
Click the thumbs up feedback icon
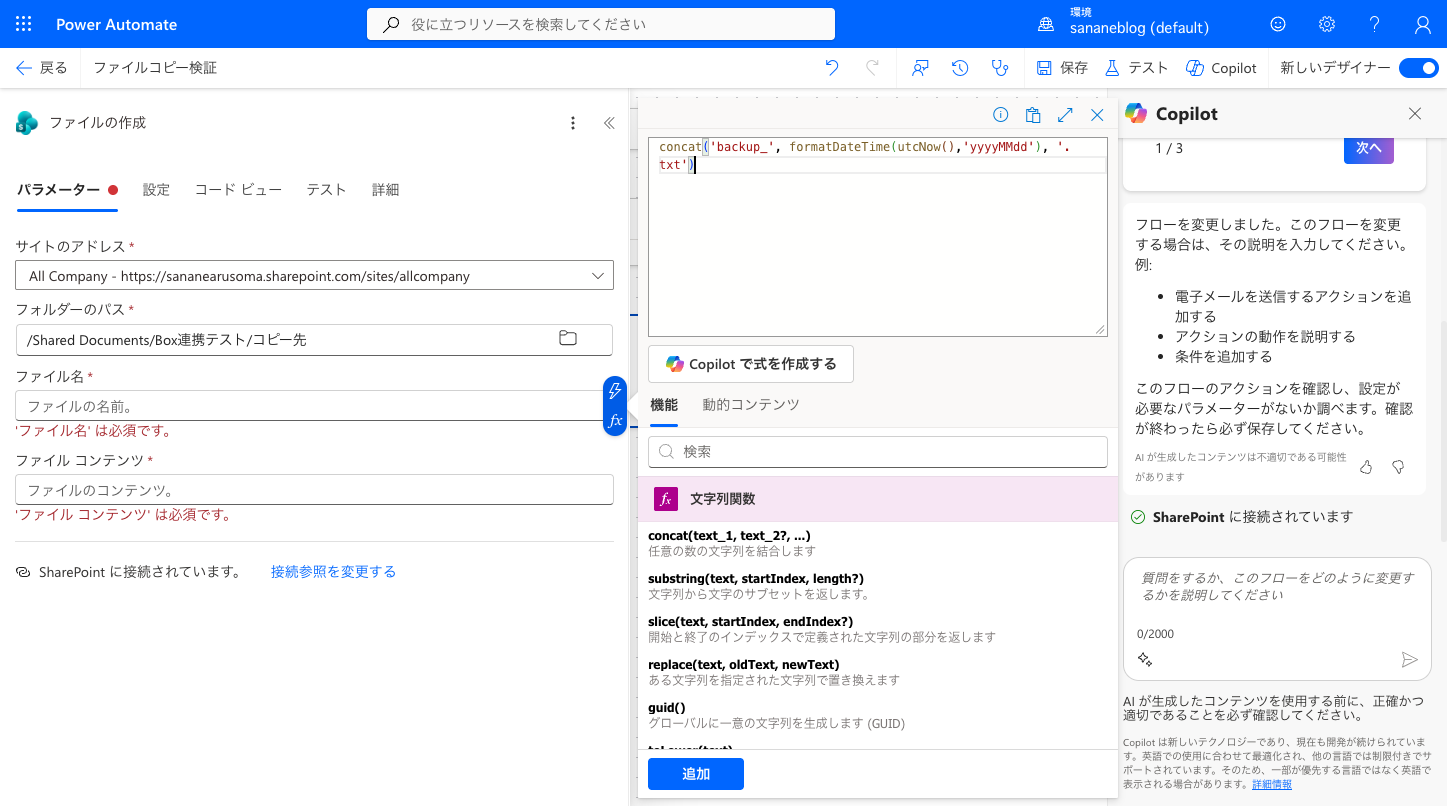pos(1366,467)
